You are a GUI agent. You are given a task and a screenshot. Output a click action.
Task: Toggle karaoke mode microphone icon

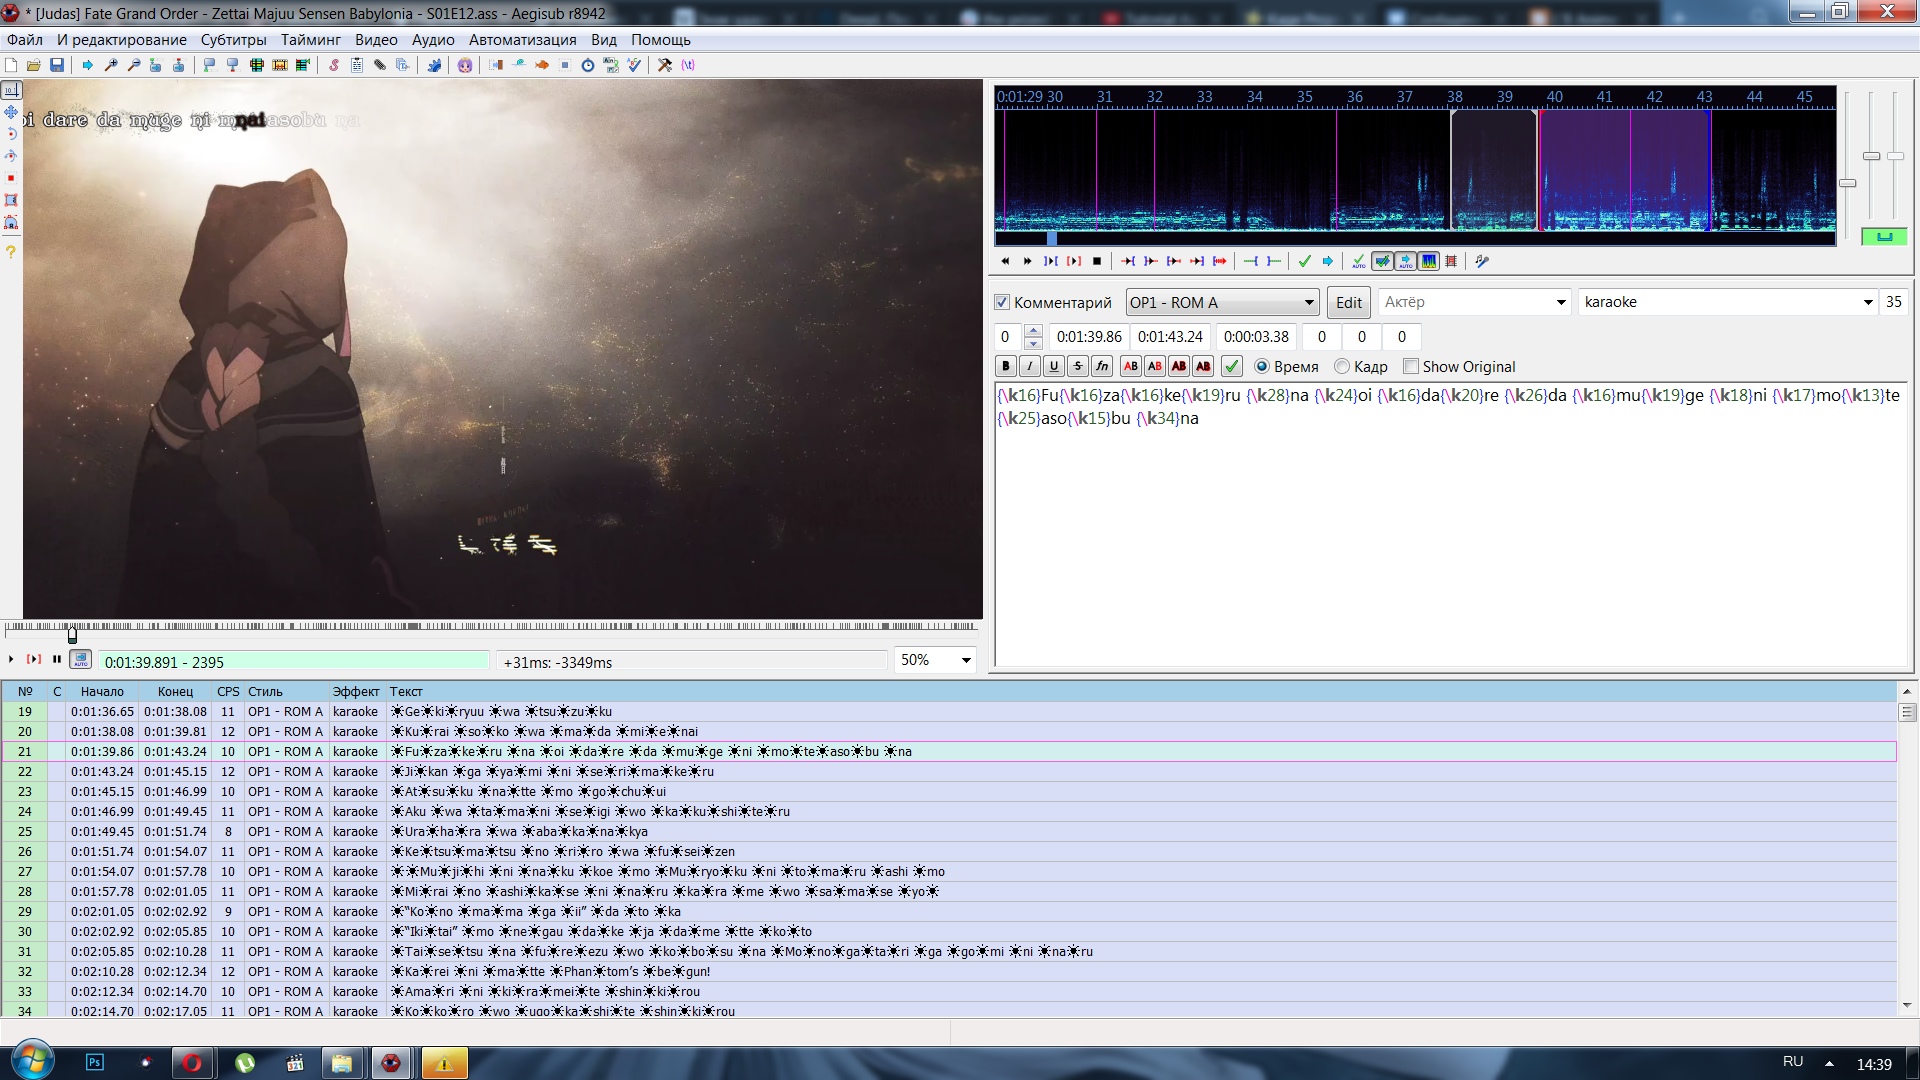[1482, 261]
